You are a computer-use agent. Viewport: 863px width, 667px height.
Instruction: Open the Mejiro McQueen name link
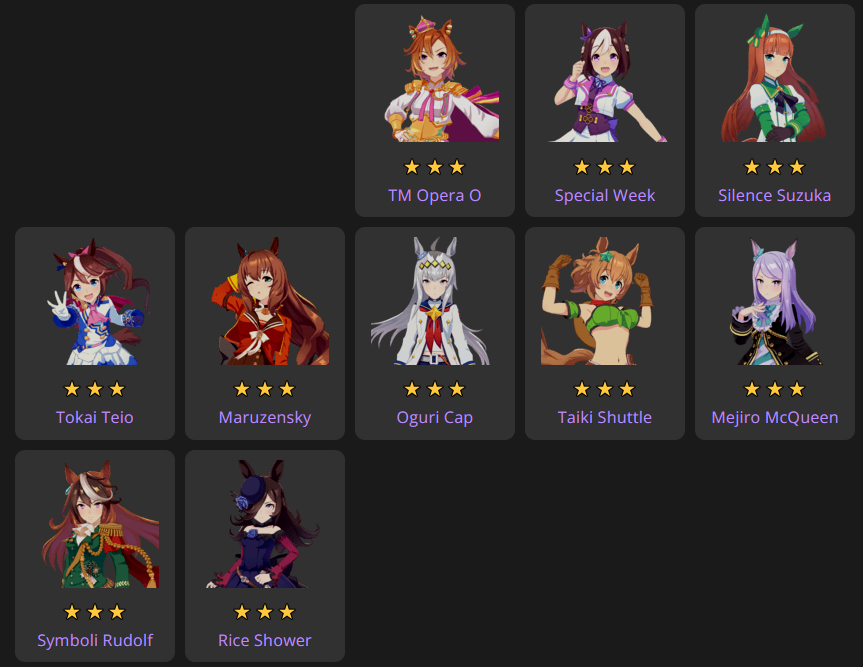click(x=775, y=418)
